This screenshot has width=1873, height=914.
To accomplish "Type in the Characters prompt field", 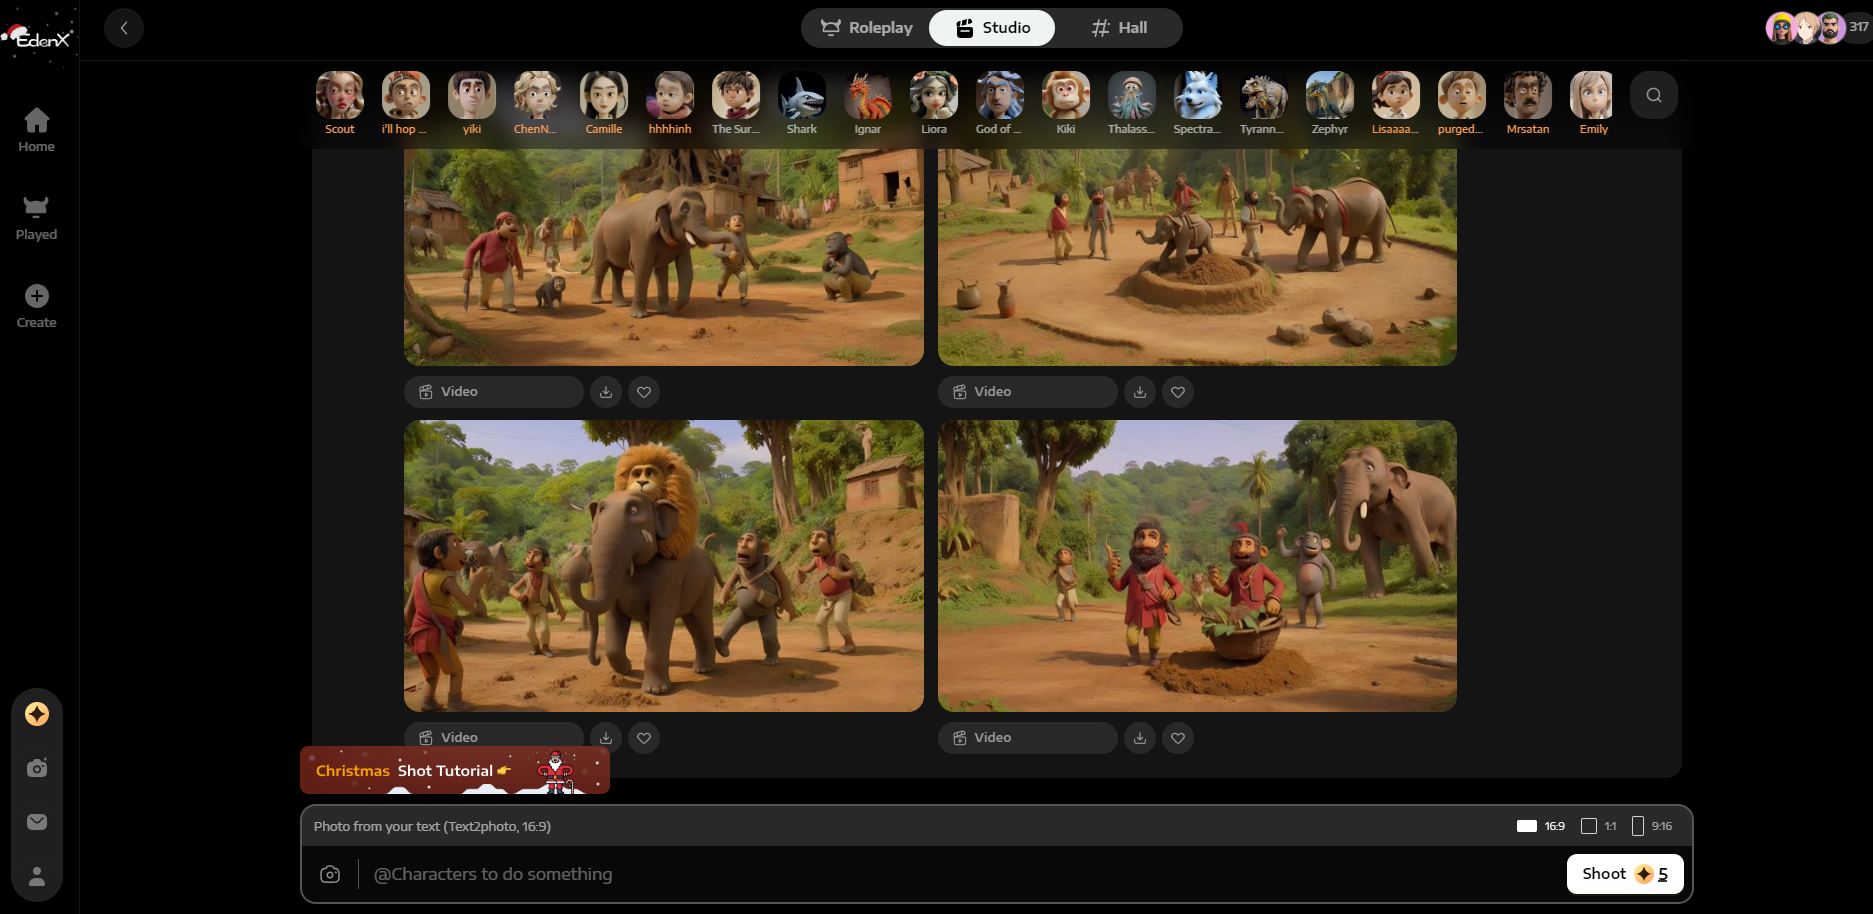I will point(900,874).
